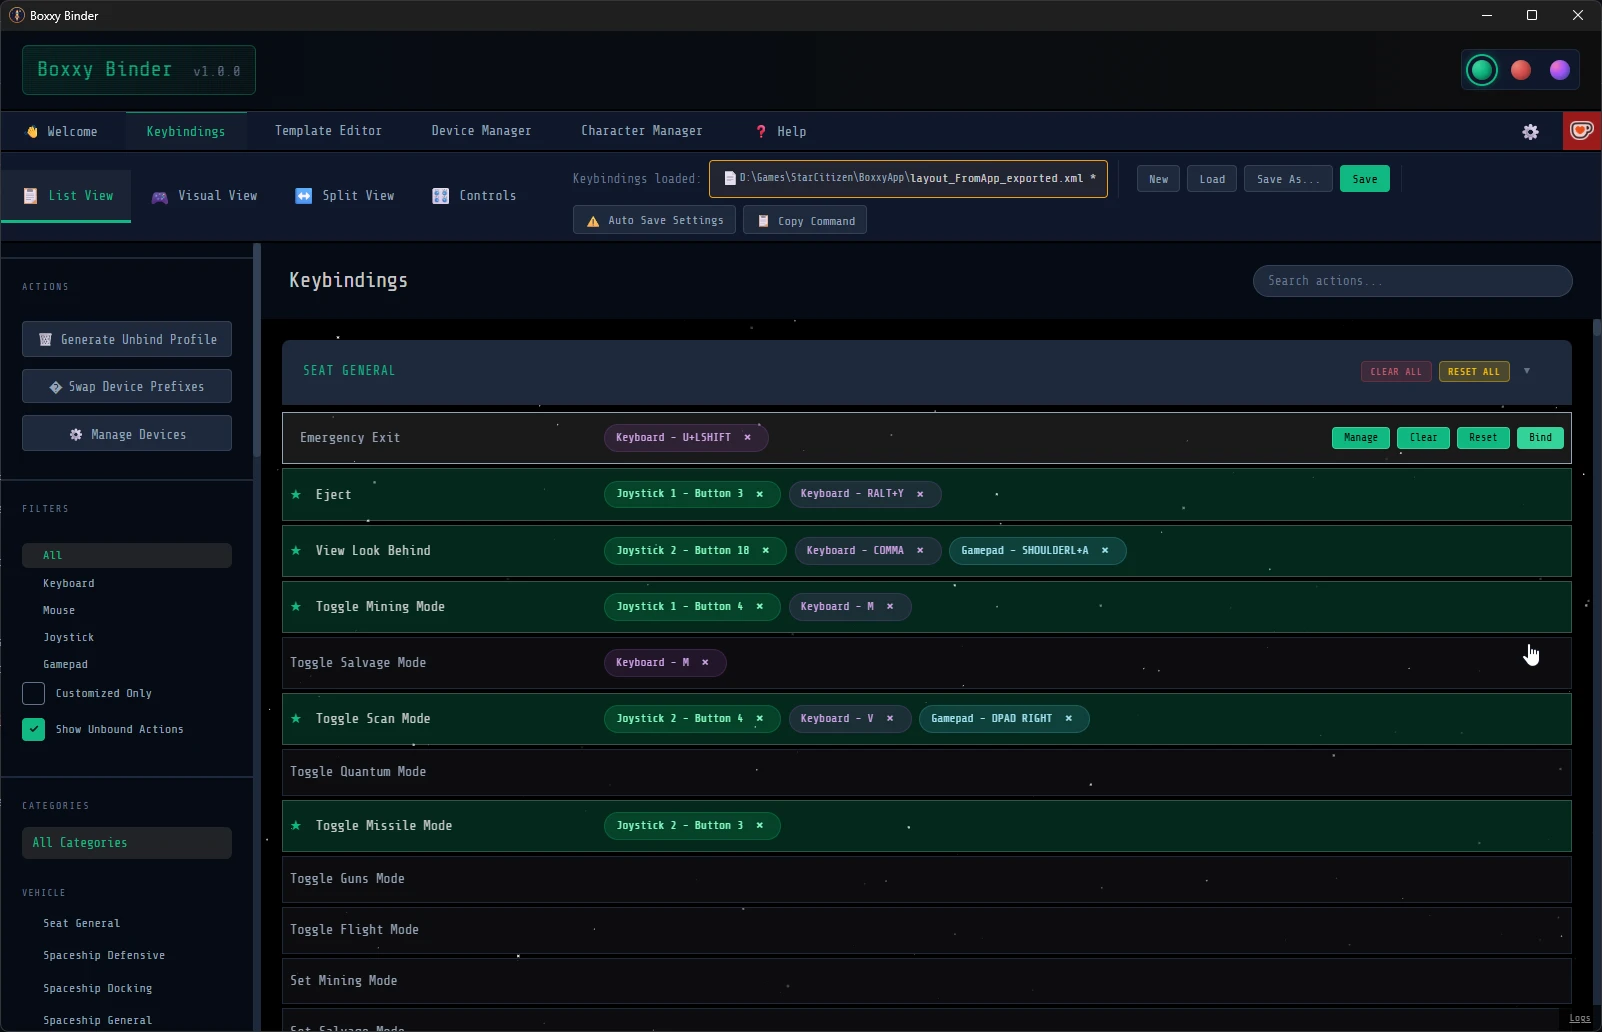Click the Save As... button
The height and width of the screenshot is (1032, 1602).
[x=1288, y=179]
